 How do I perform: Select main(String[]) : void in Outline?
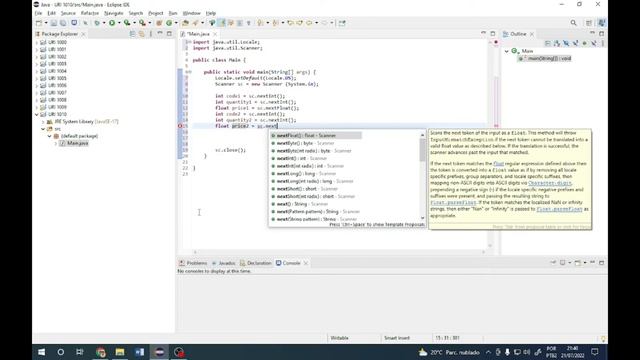point(545,59)
